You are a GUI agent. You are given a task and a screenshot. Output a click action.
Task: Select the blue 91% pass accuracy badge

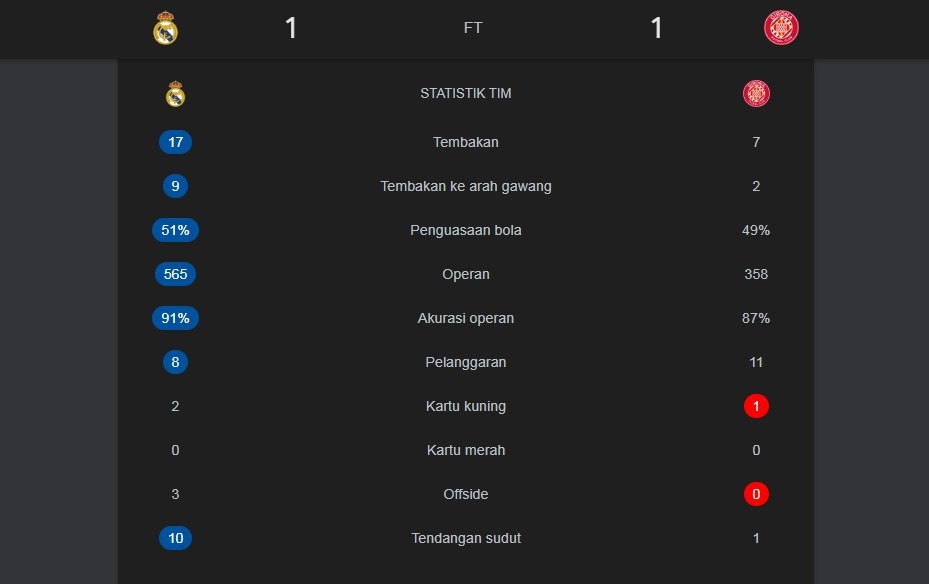[x=175, y=318]
